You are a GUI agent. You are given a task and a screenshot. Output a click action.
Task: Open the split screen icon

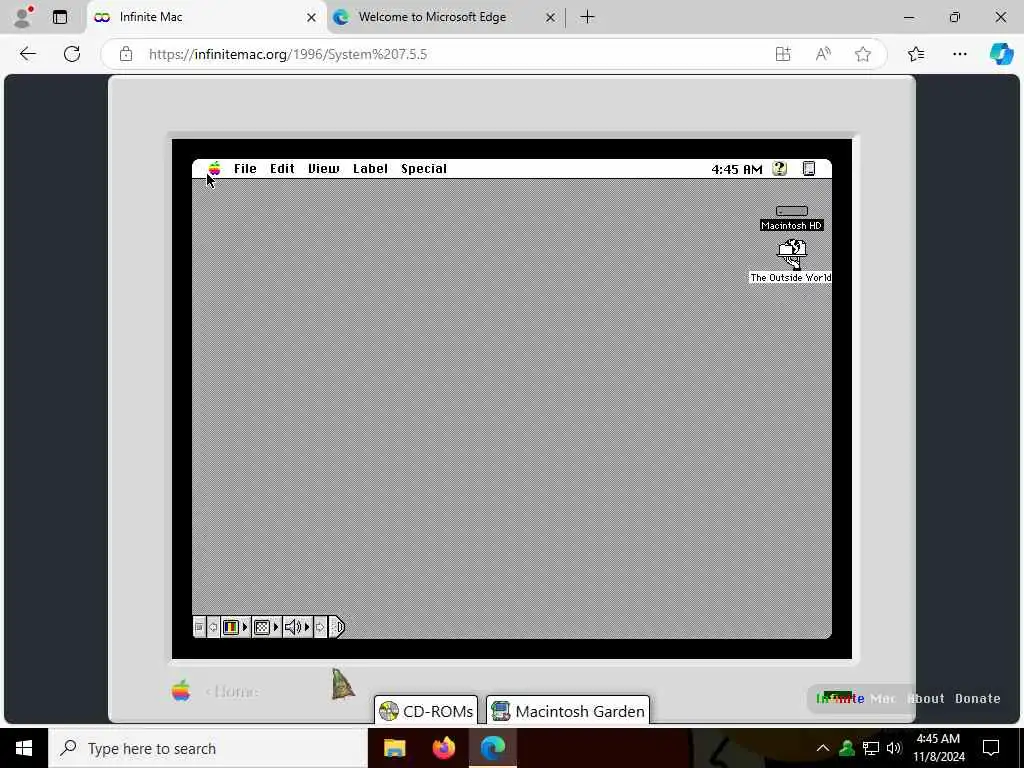[x=782, y=54]
